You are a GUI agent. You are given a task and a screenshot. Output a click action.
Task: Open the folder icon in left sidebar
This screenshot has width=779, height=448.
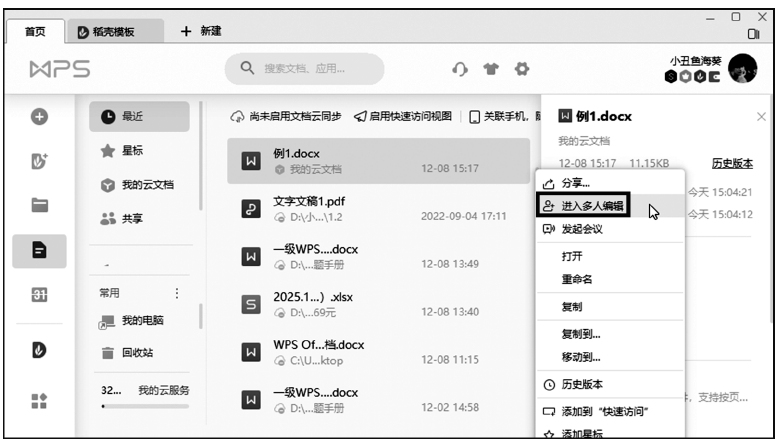pos(40,205)
